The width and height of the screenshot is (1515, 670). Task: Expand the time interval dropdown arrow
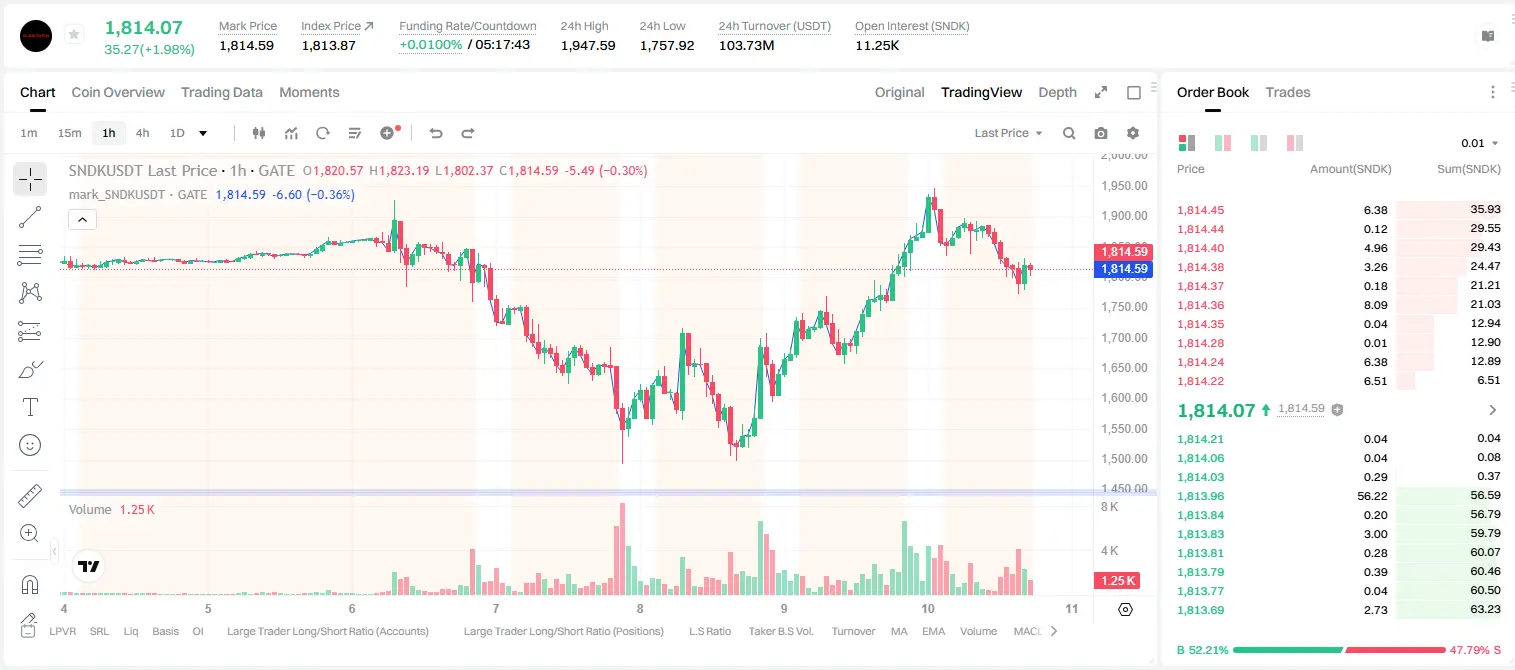coord(203,133)
